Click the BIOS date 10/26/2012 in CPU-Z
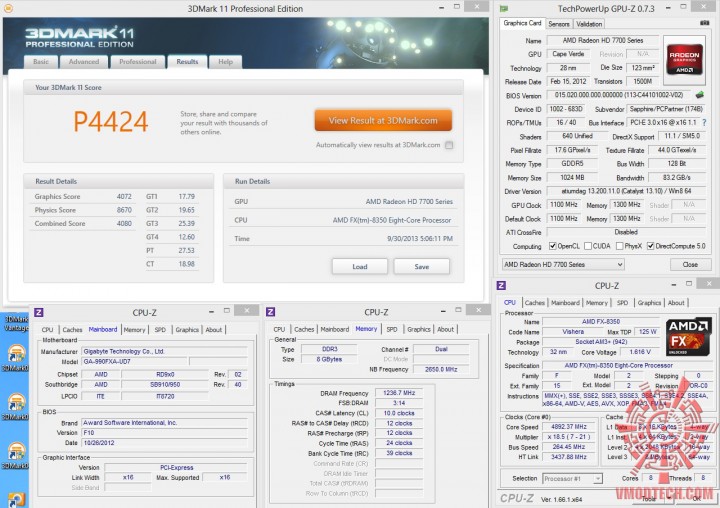This screenshot has width=720, height=508. 164,443
